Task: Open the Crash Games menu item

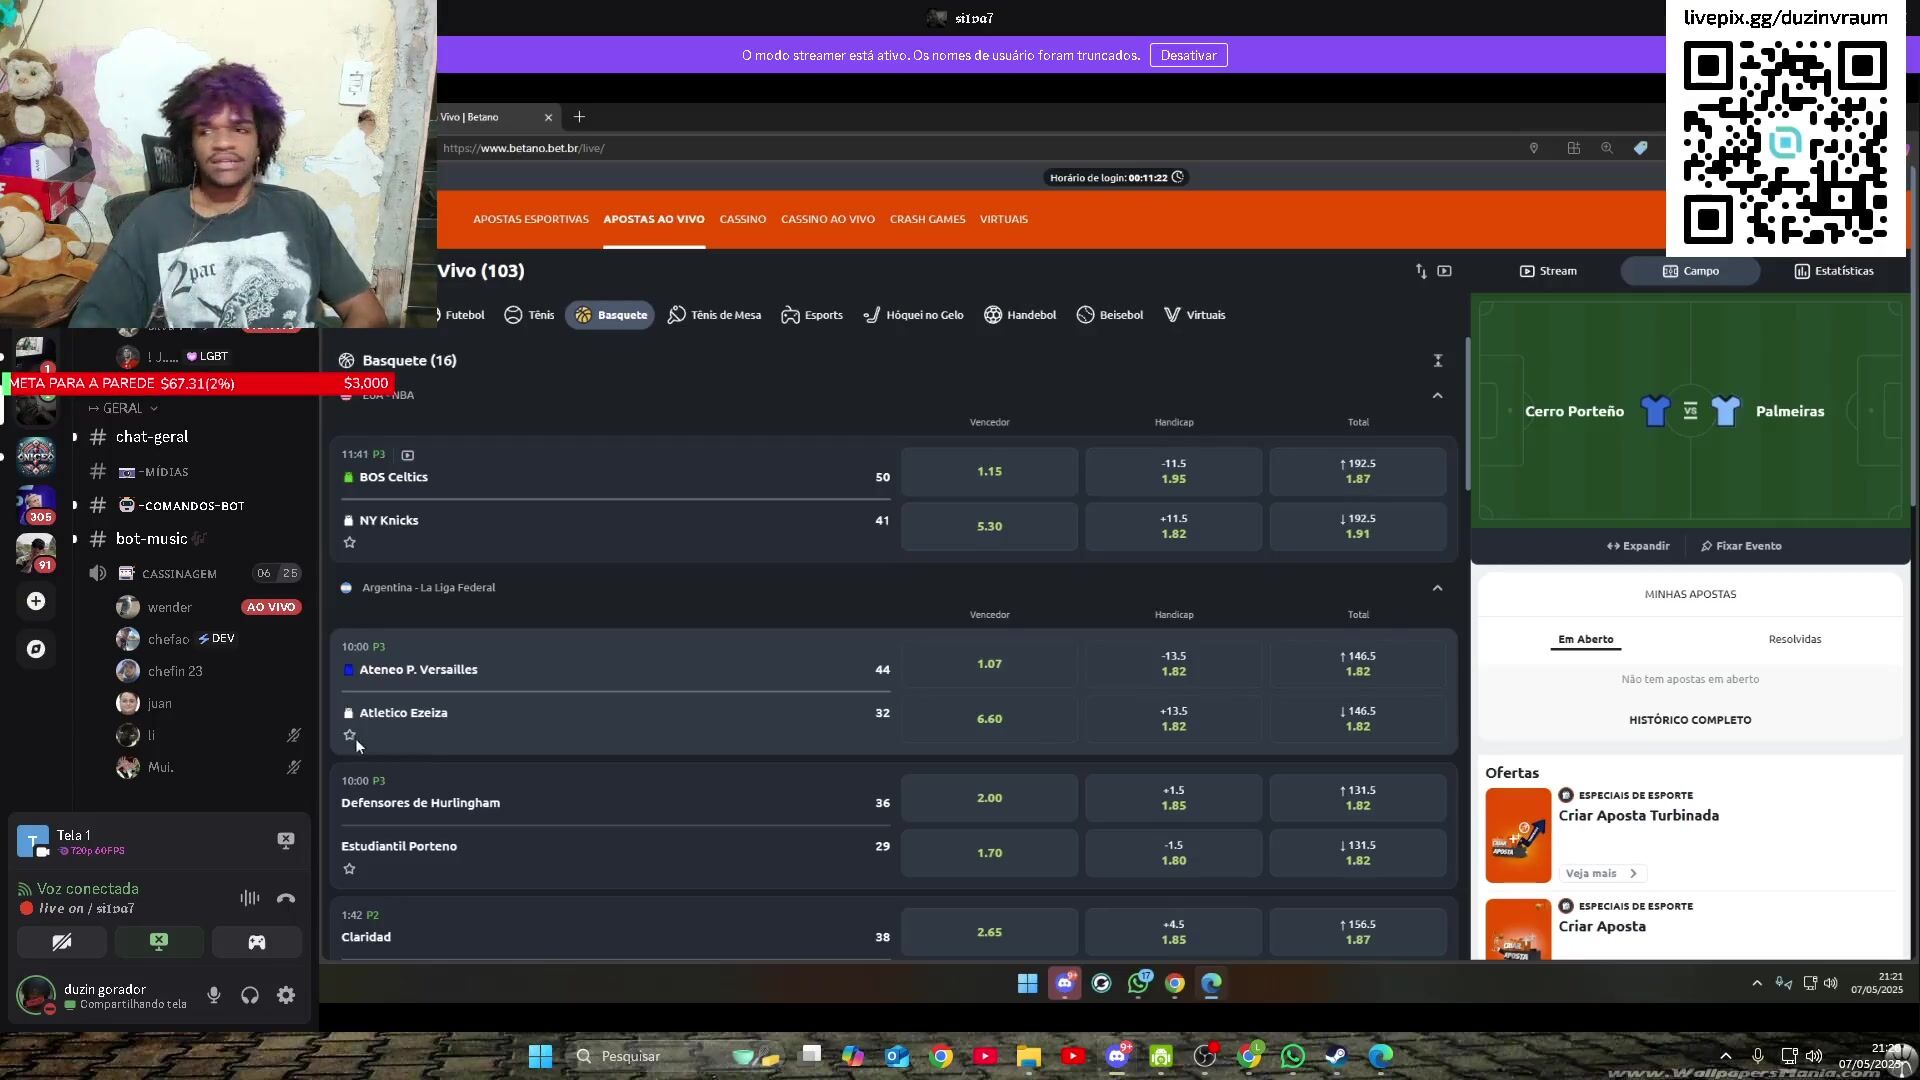Action: [928, 219]
